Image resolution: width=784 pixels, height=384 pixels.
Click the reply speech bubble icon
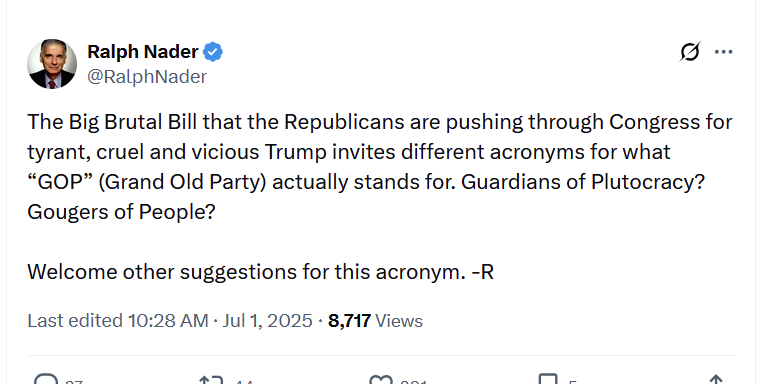pos(46,380)
